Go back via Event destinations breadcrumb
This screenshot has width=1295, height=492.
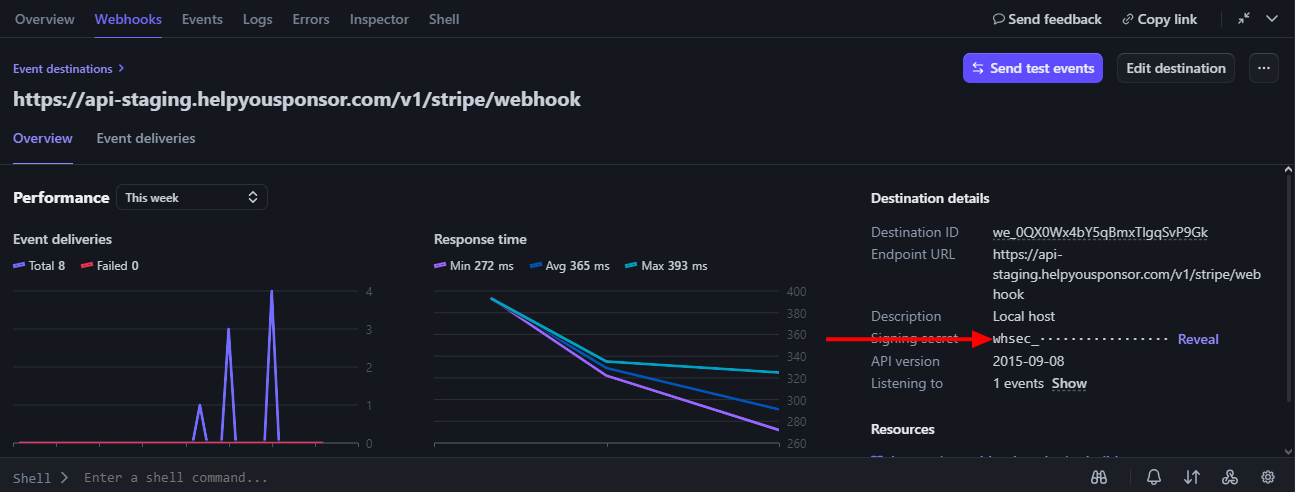[x=69, y=69]
